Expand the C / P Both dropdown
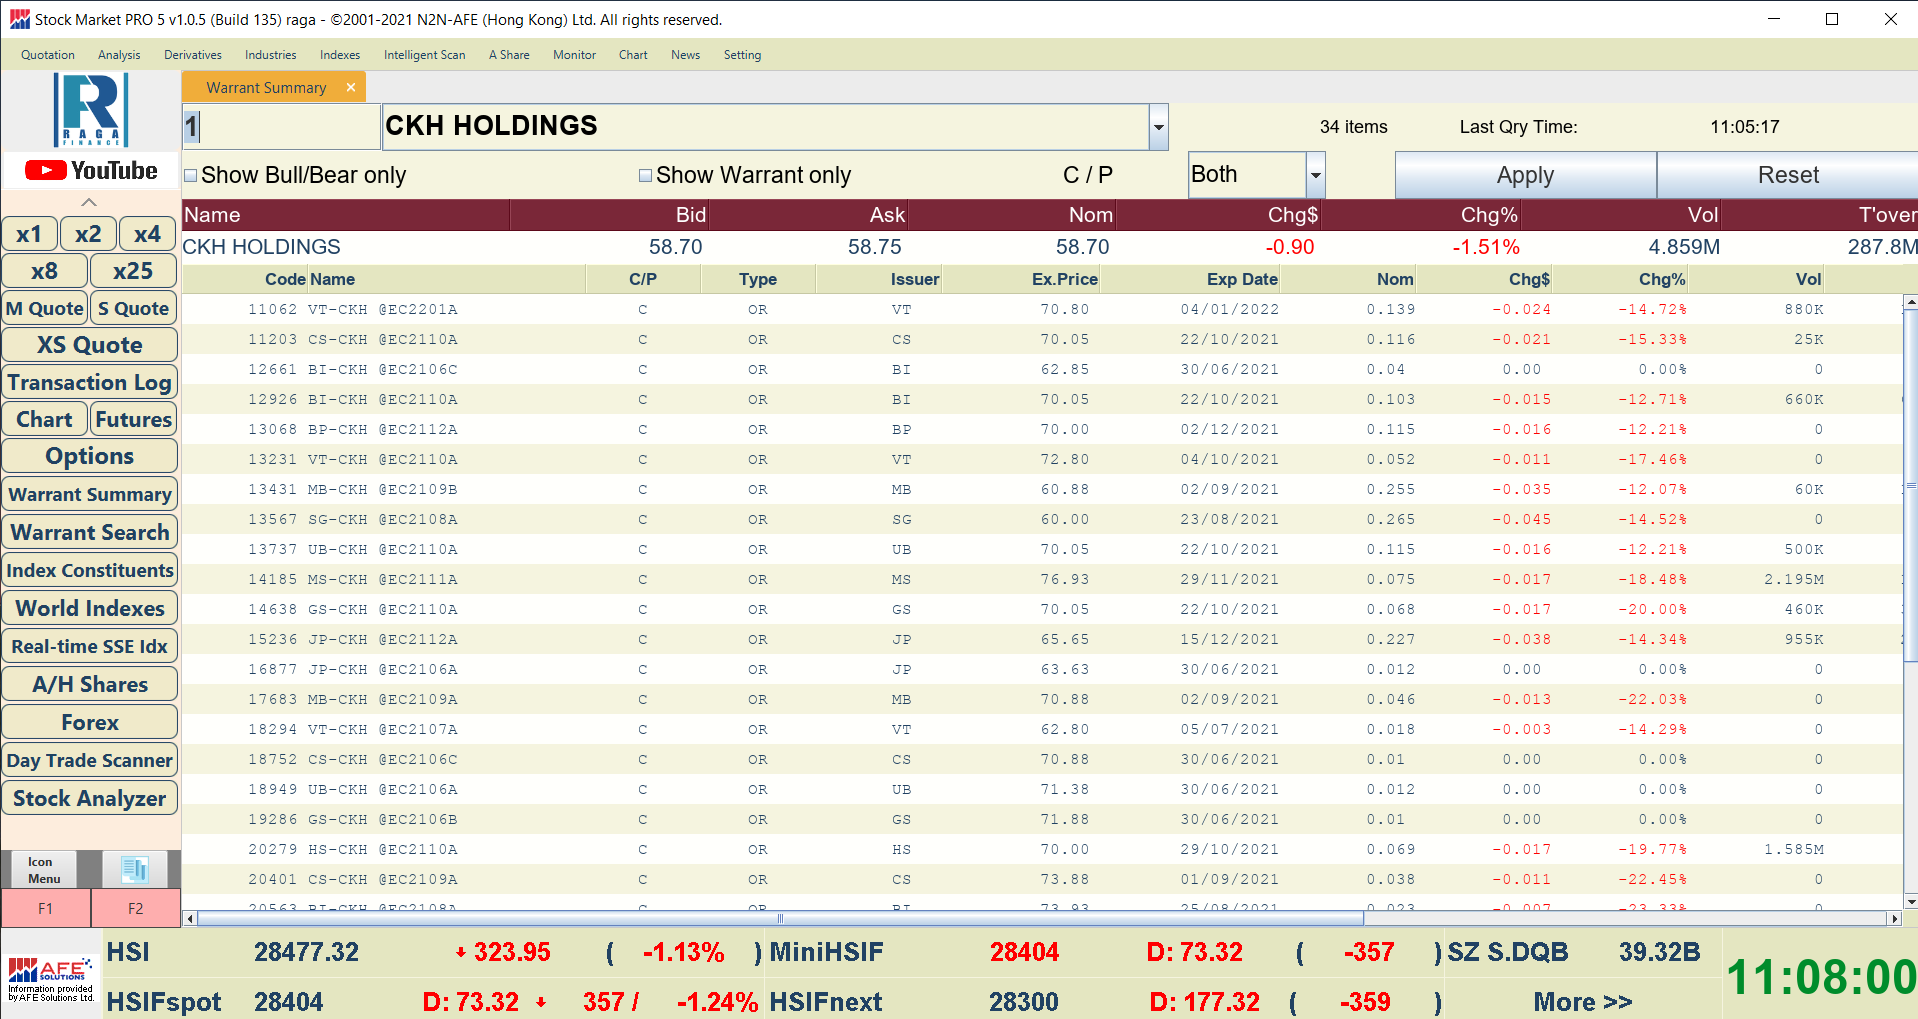 [x=1315, y=176]
